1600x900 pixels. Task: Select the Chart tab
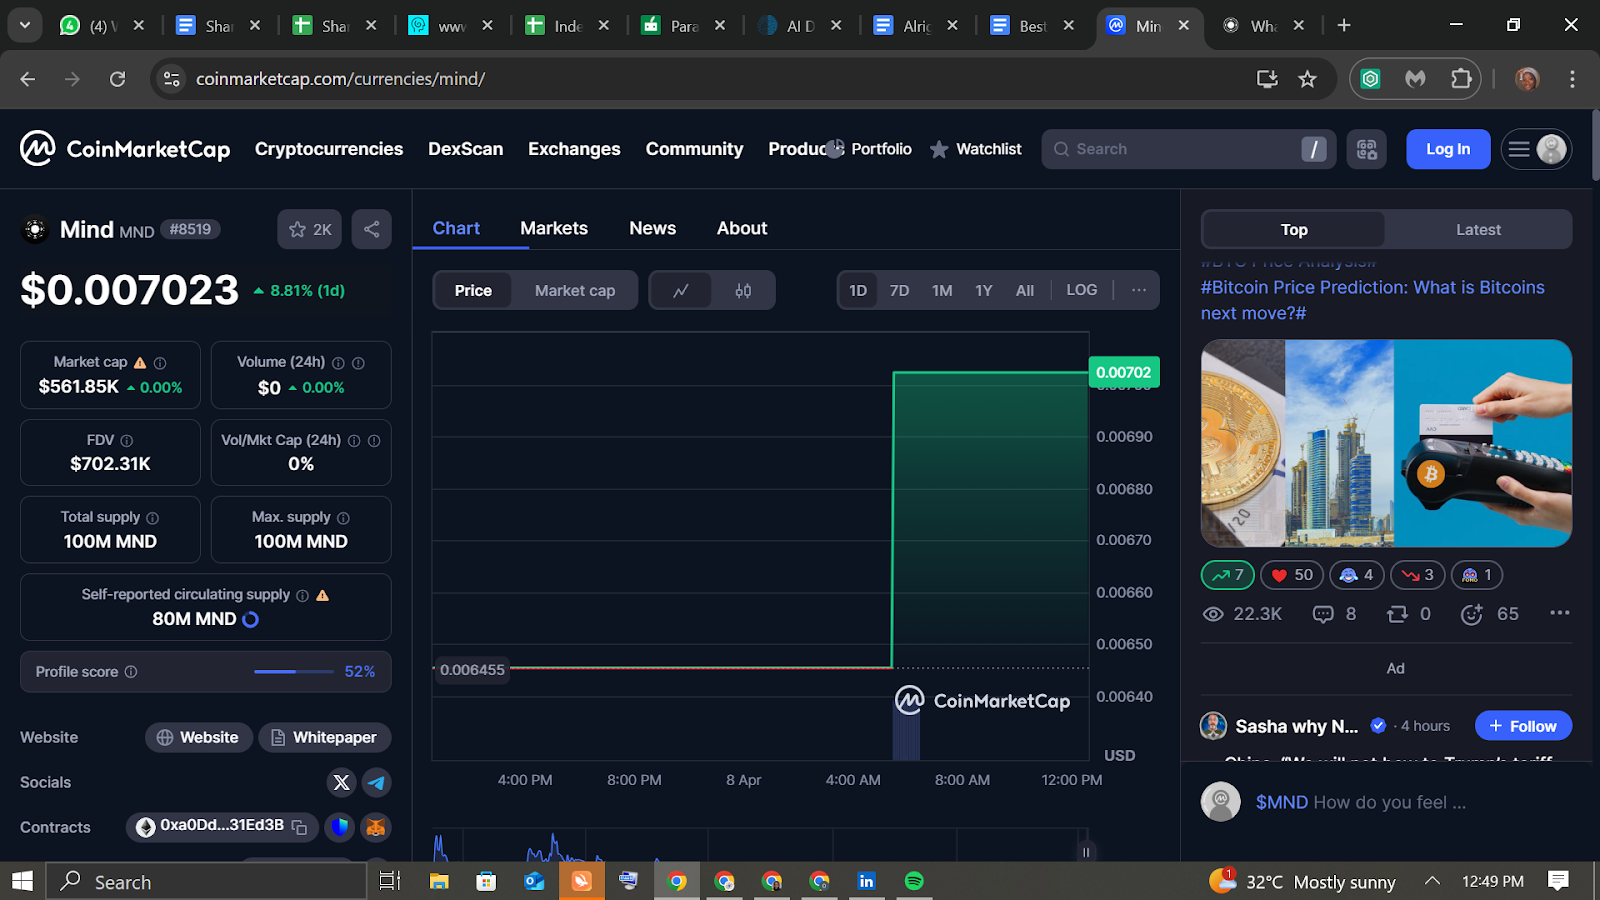[x=456, y=228]
